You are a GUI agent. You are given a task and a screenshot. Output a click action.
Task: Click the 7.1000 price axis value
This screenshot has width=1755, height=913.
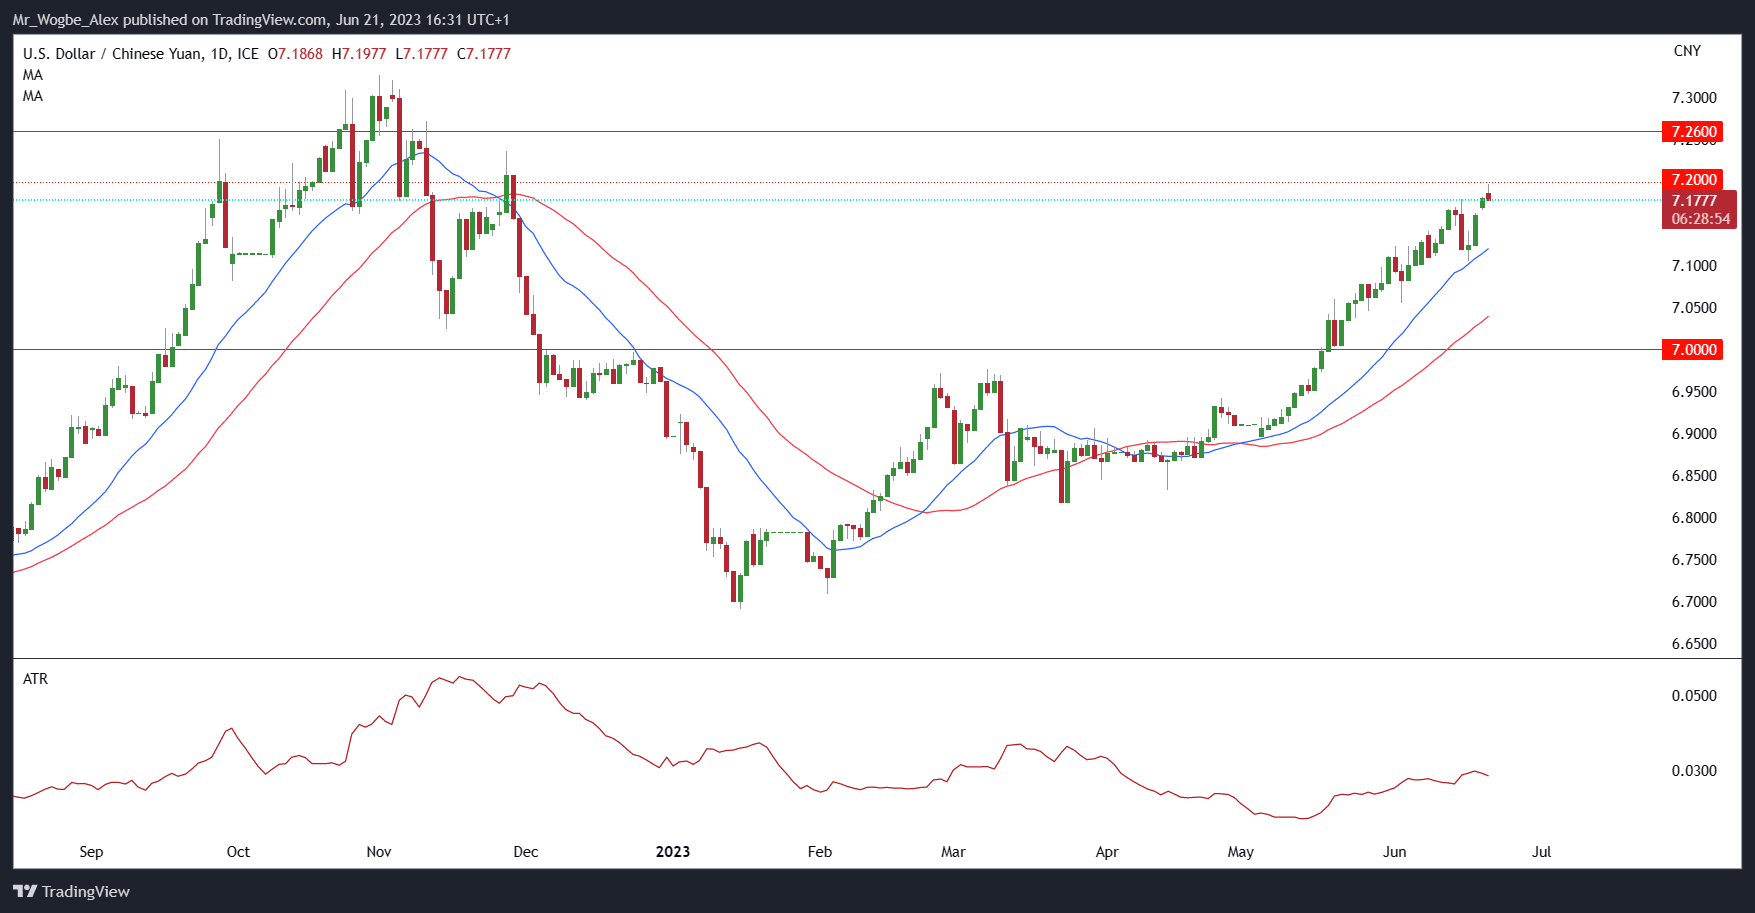click(1694, 266)
